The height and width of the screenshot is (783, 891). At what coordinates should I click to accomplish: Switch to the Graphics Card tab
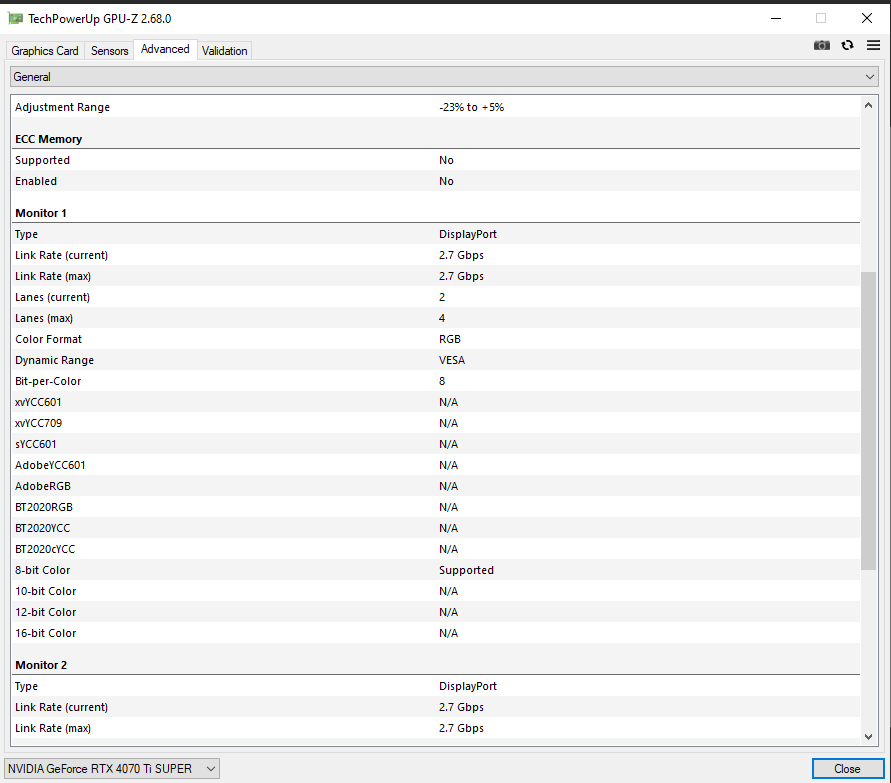point(45,51)
